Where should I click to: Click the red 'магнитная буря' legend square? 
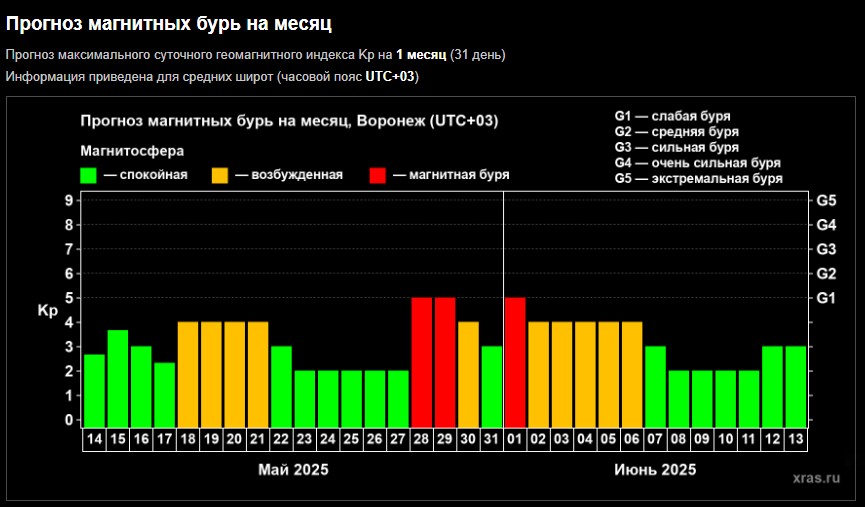click(x=378, y=175)
